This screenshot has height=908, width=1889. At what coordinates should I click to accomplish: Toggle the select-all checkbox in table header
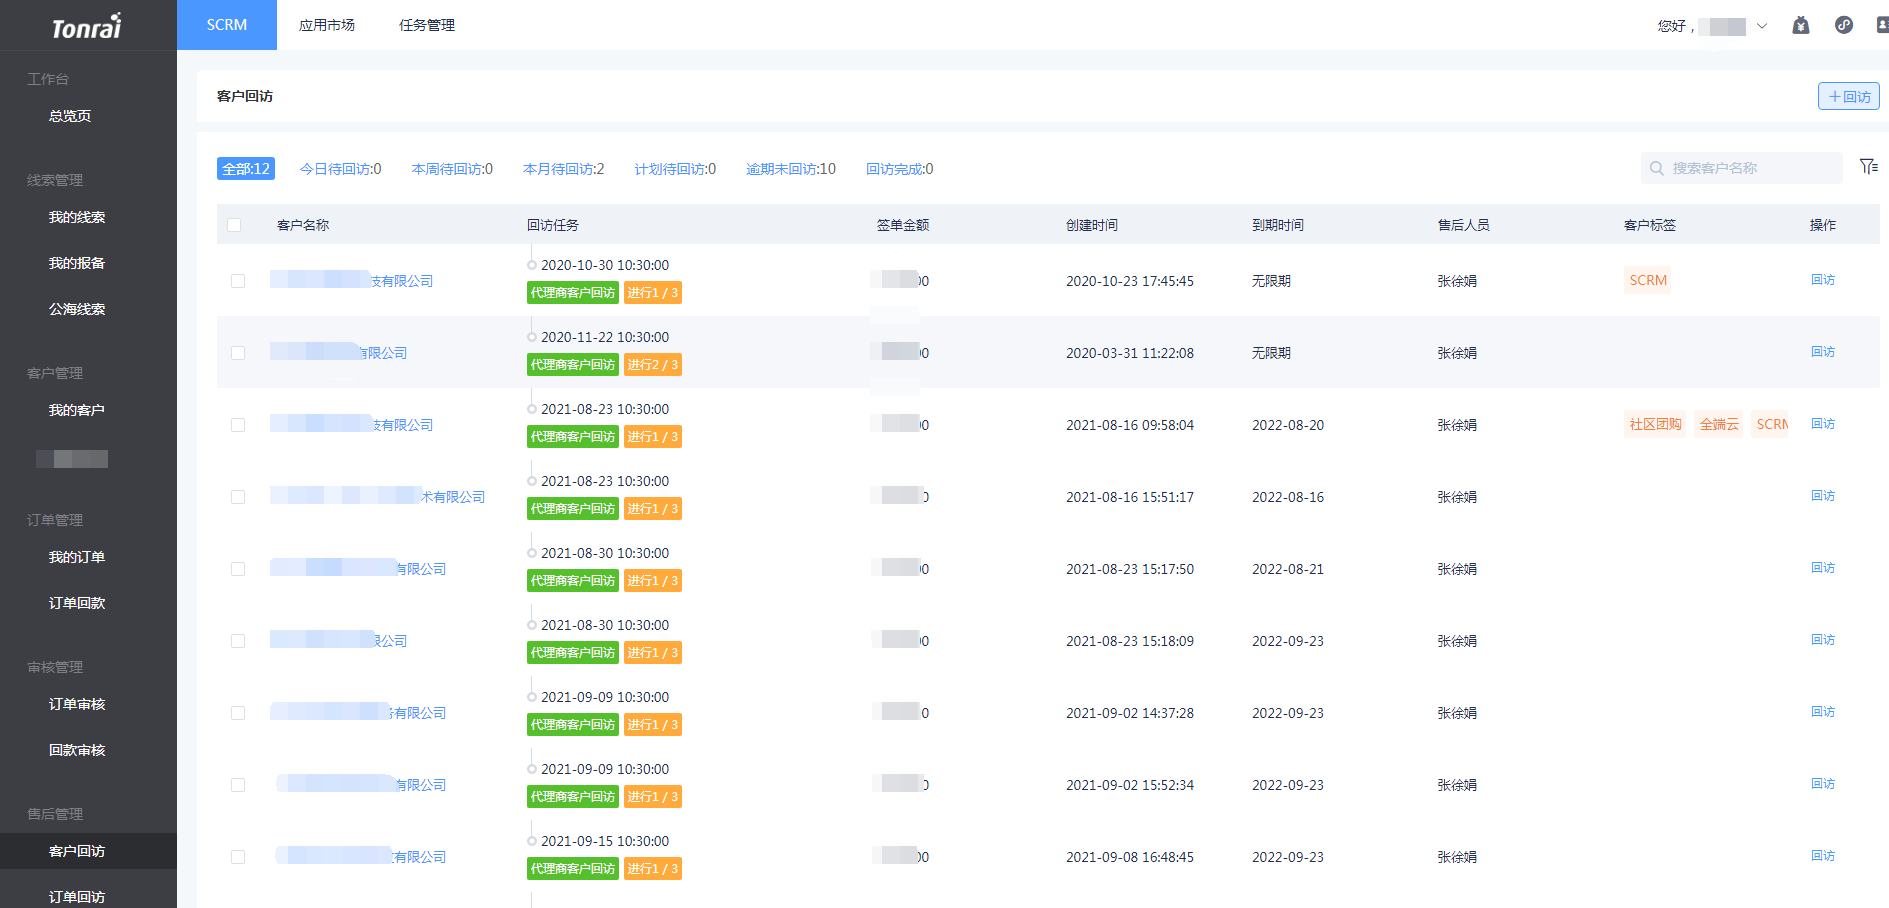(x=234, y=225)
